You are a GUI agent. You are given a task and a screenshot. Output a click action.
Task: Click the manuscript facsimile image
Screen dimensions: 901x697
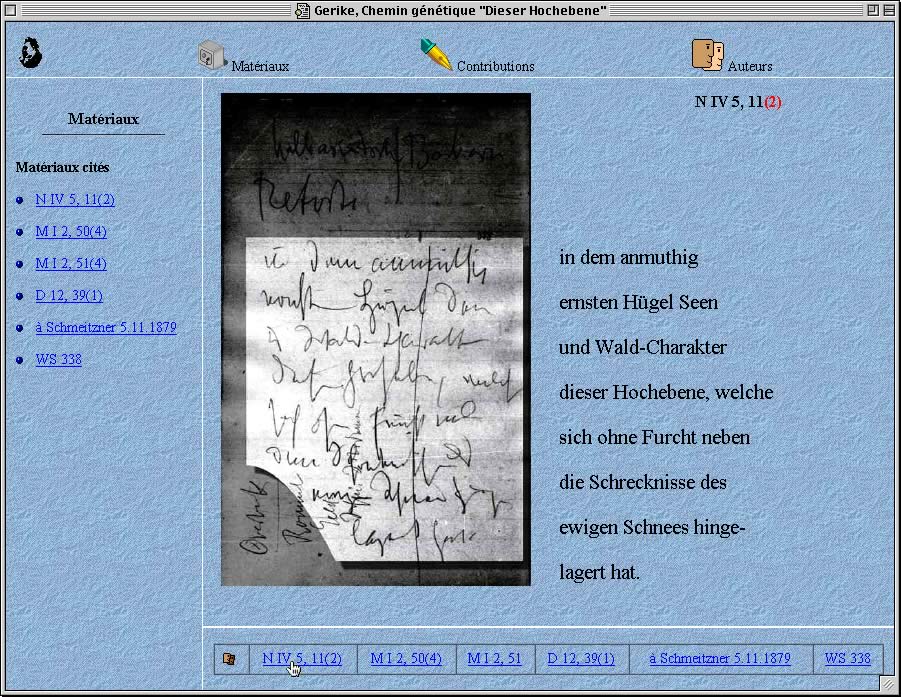[x=376, y=340]
